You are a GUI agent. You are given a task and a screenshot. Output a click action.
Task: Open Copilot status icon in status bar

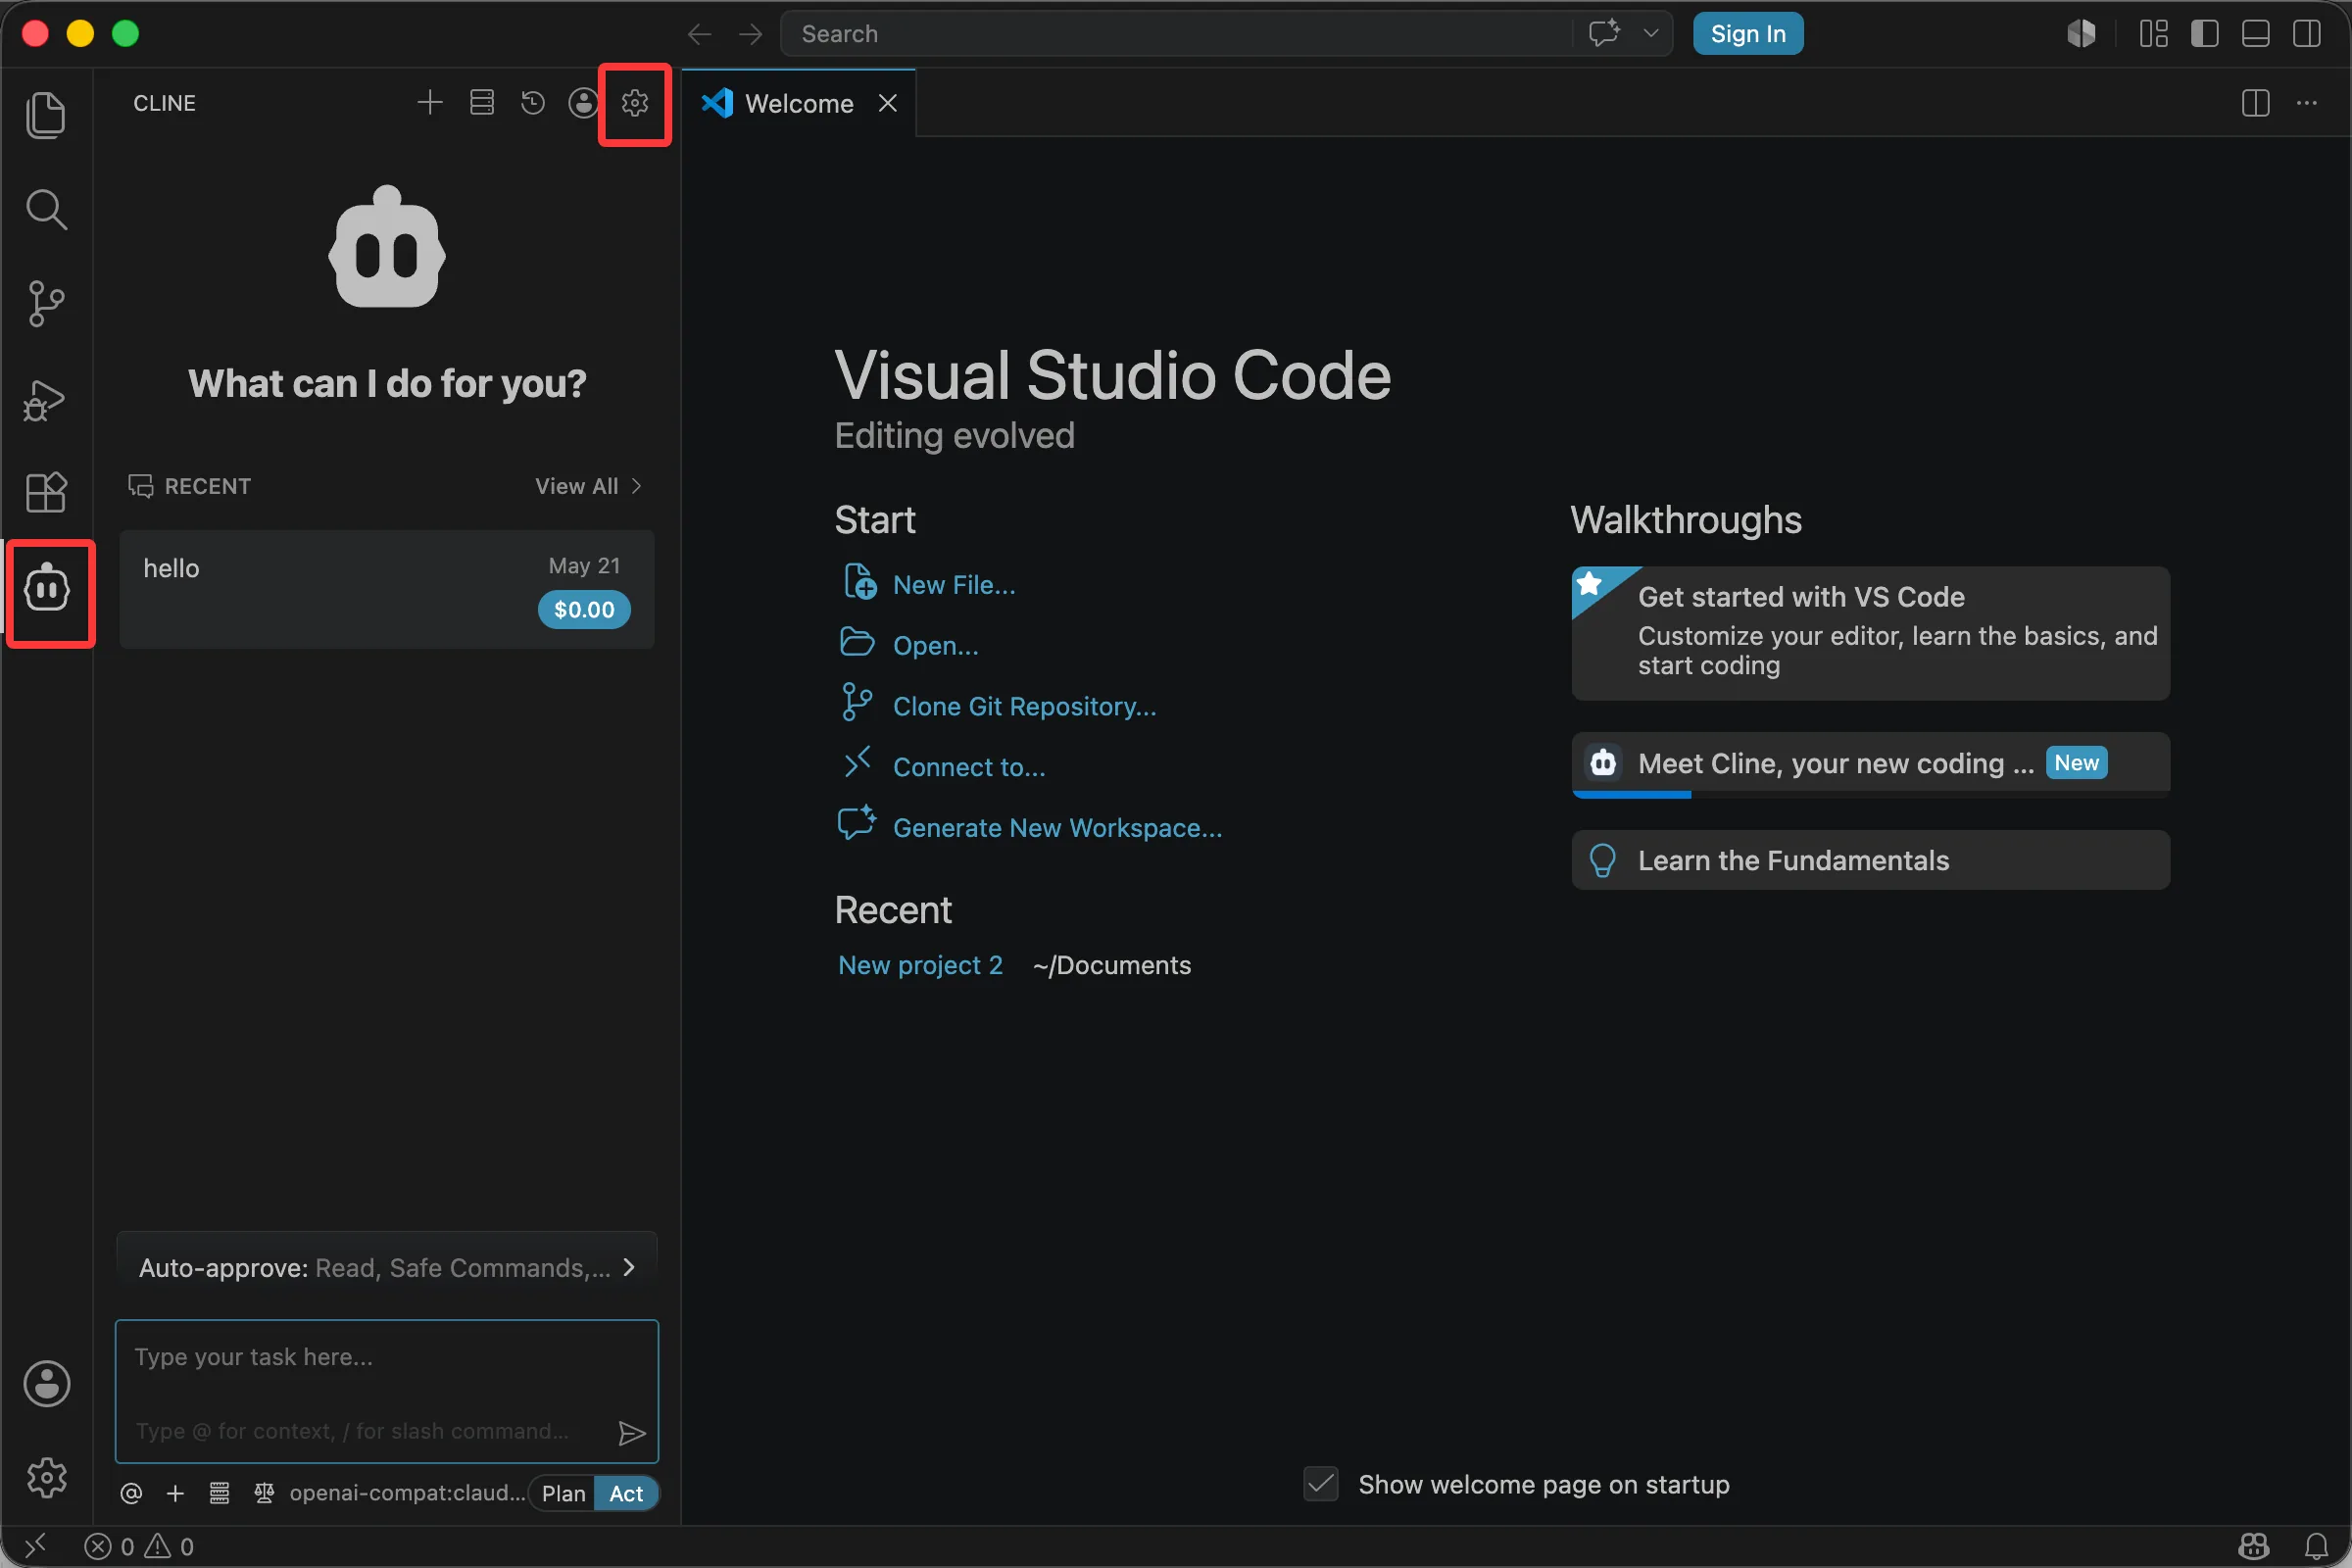pyautogui.click(x=2253, y=1546)
